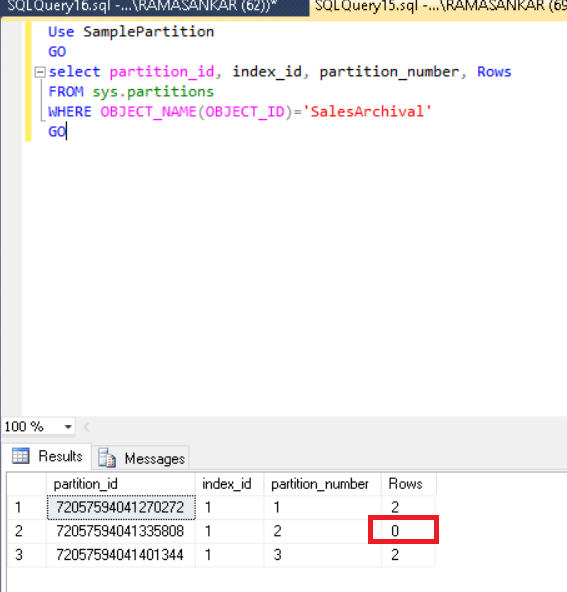The height and width of the screenshot is (592, 567).
Task: Click partition_number in the select list
Action: 389,72
